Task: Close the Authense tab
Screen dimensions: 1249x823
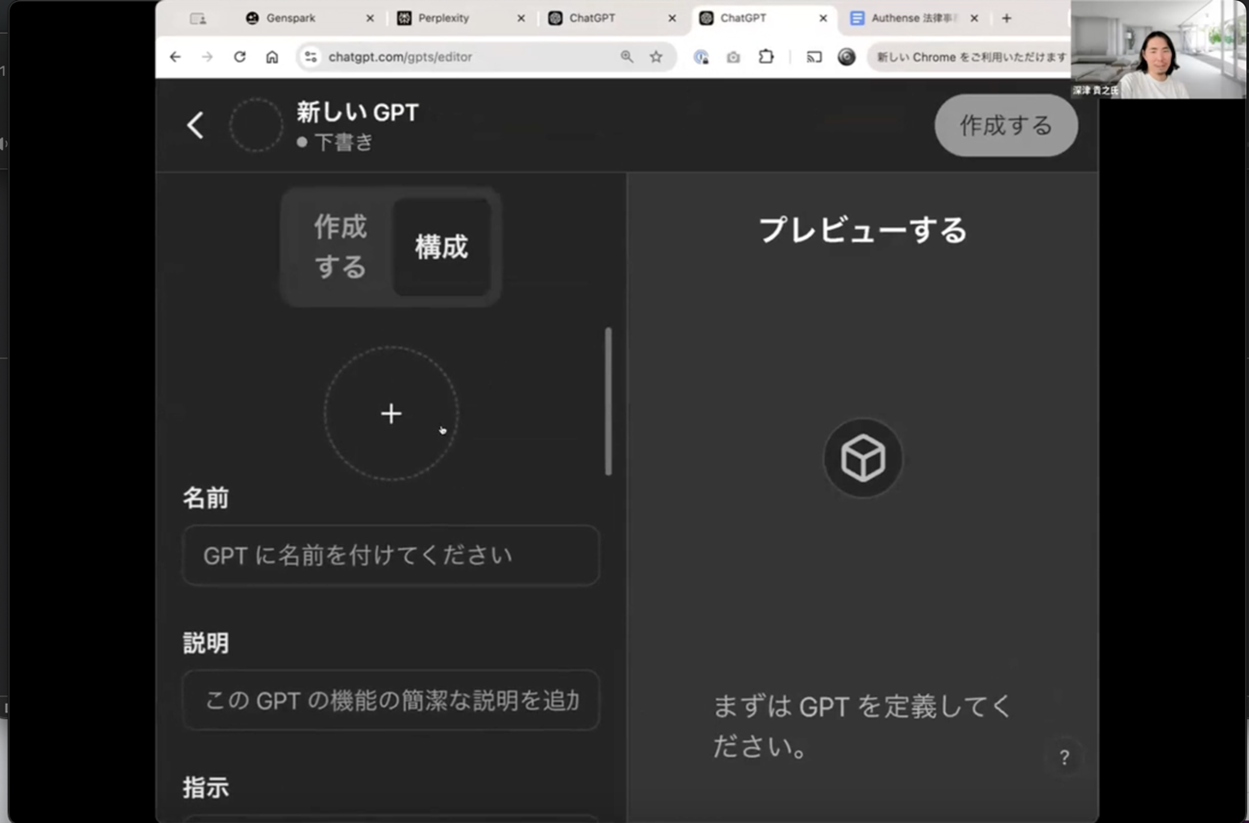Action: click(x=974, y=18)
